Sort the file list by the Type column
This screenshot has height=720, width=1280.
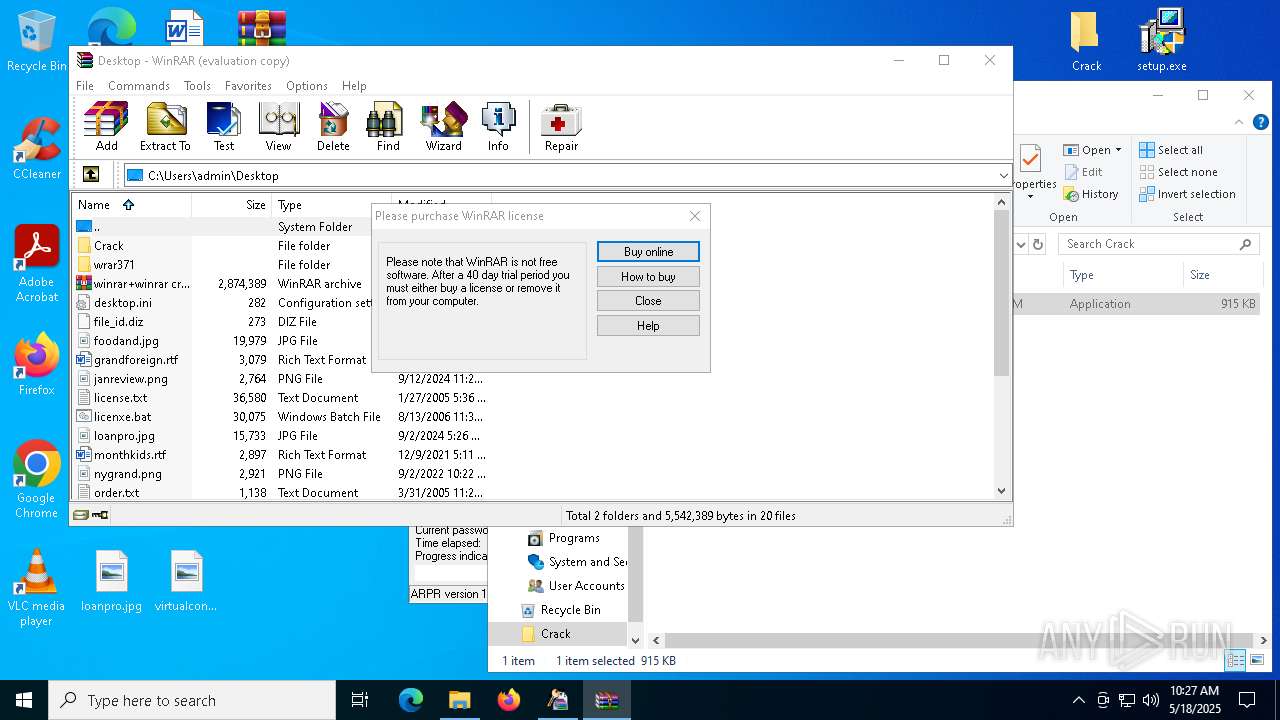(x=331, y=205)
